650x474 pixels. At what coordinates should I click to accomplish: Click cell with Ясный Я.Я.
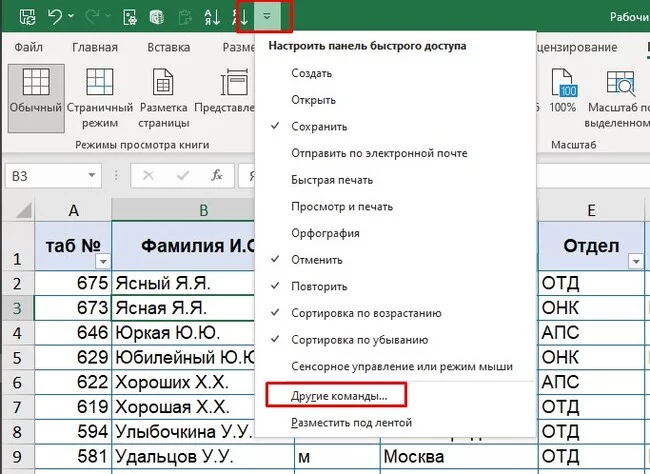[x=183, y=283]
